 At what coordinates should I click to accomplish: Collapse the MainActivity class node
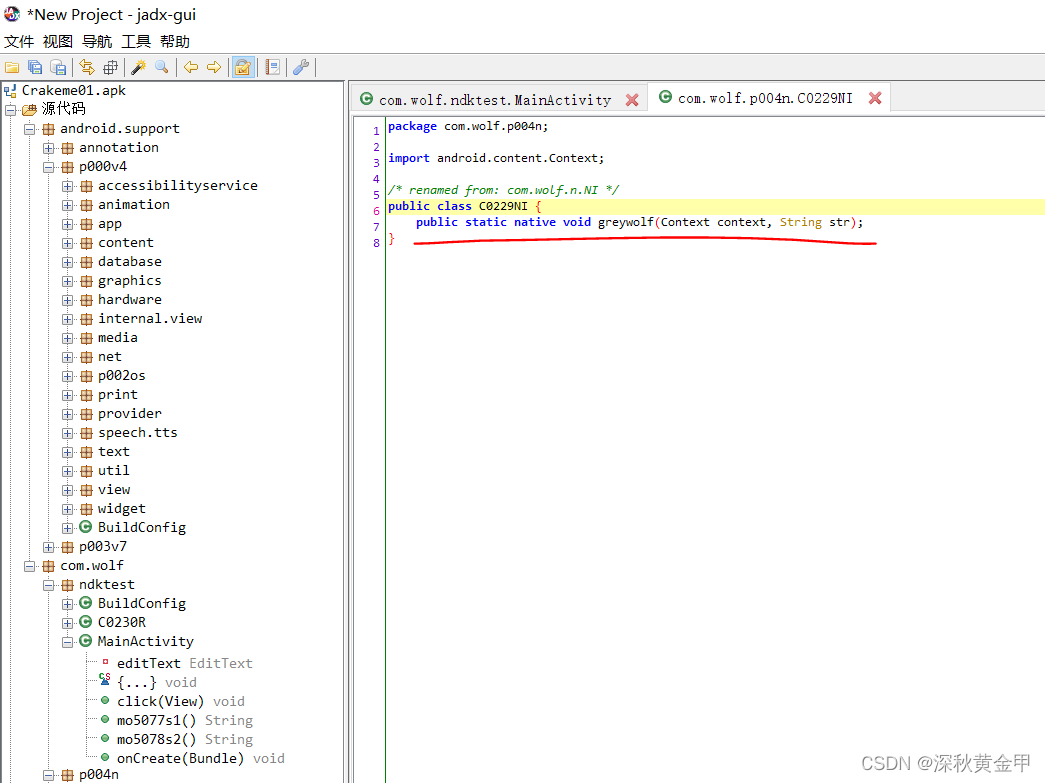click(x=67, y=642)
